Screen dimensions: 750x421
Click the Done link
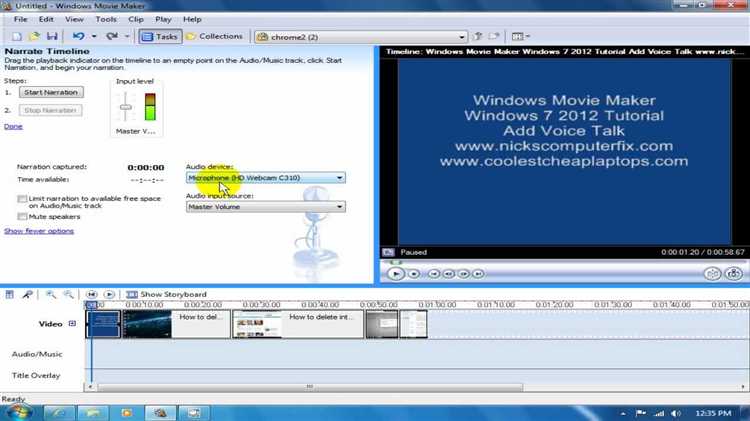(13, 126)
